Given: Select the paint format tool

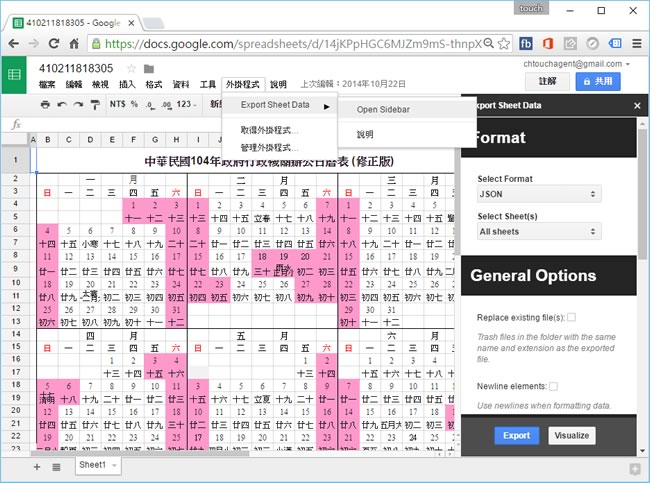Looking at the screenshot, I should coord(95,104).
